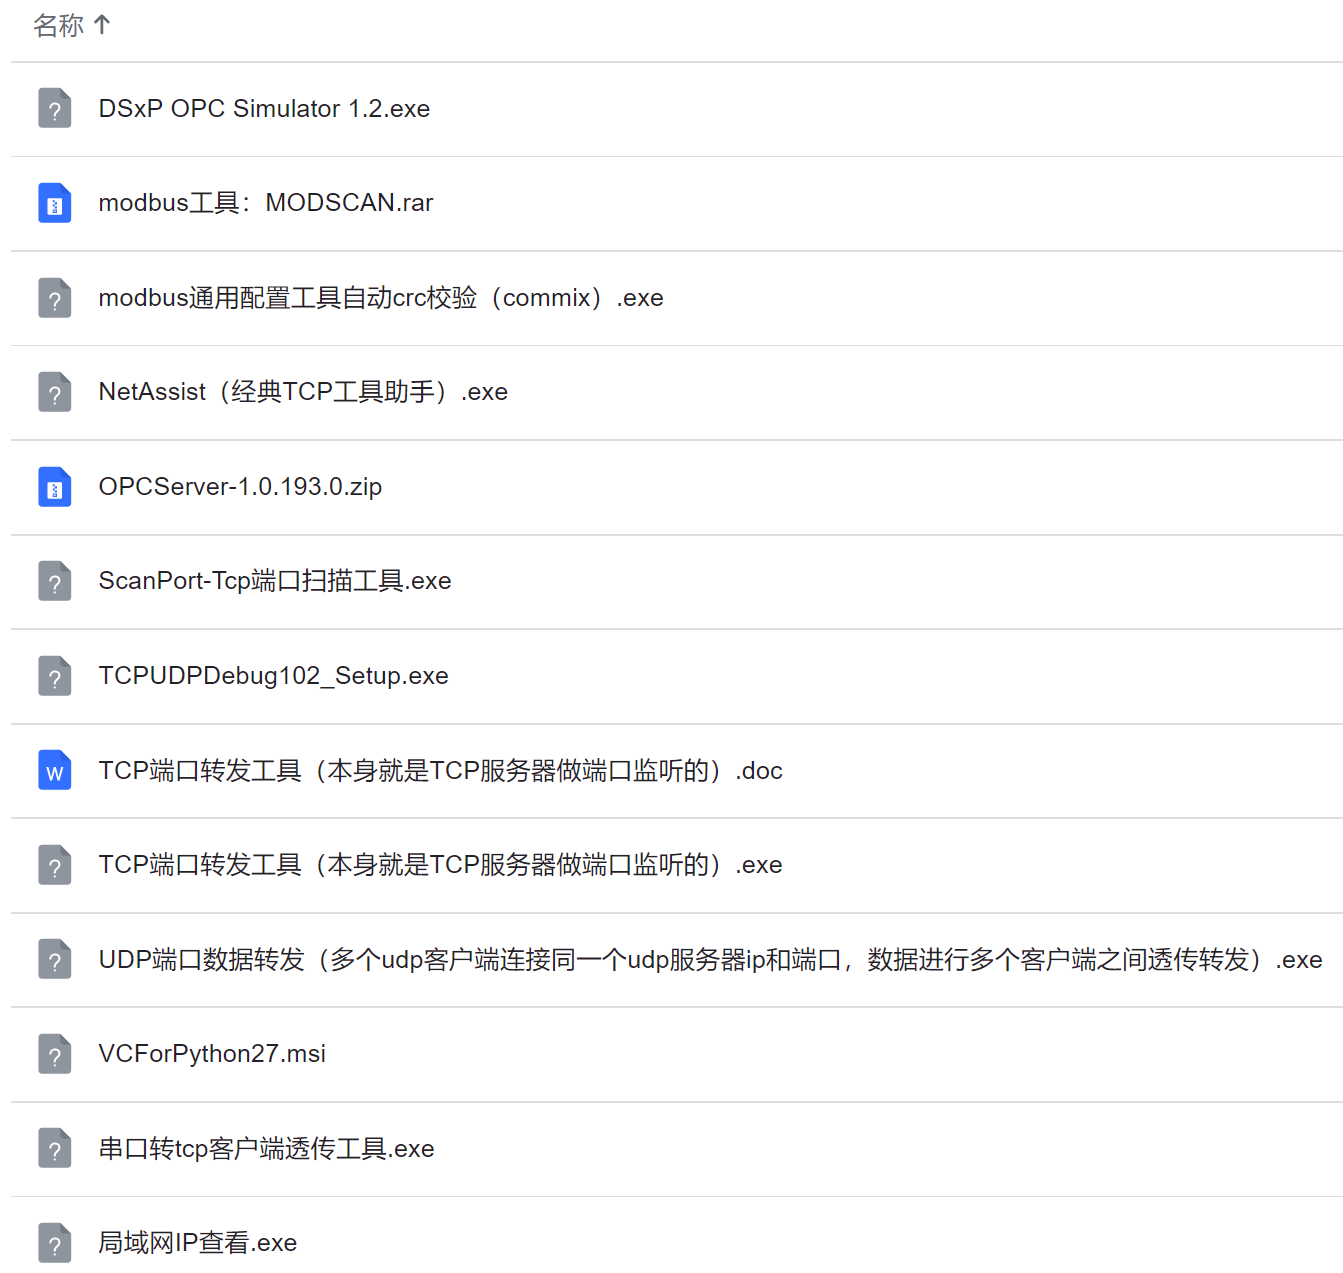This screenshot has width=1343, height=1273.
Task: Open DSxP OPC Simulator 1.2.exe
Action: point(264,109)
